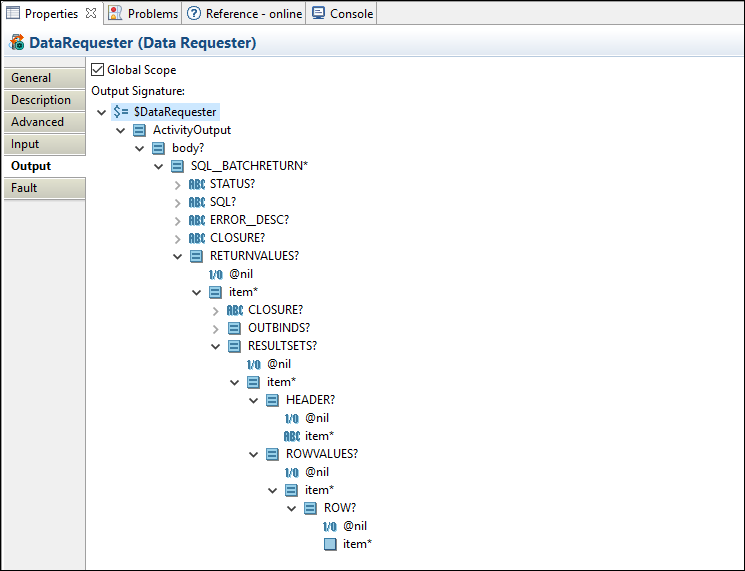Click the DataRequester activity icon in header
Screen dimensions: 745x571
[17, 43]
